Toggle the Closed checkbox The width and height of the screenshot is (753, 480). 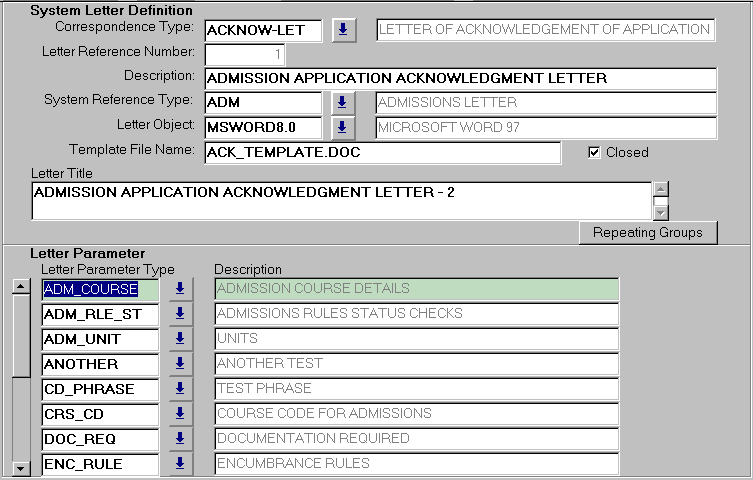tap(595, 152)
